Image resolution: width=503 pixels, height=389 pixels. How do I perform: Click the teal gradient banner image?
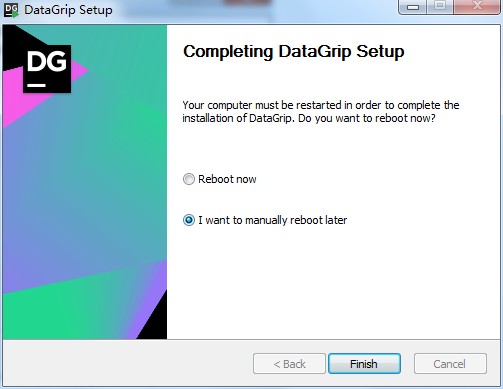point(85,182)
